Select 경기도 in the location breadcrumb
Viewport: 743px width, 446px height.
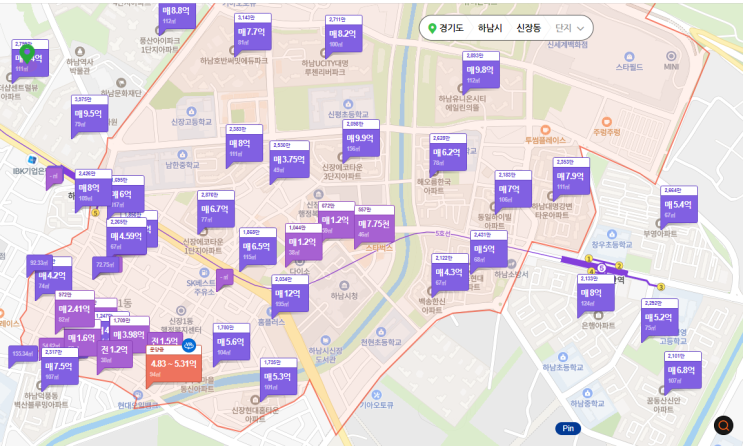(x=451, y=28)
